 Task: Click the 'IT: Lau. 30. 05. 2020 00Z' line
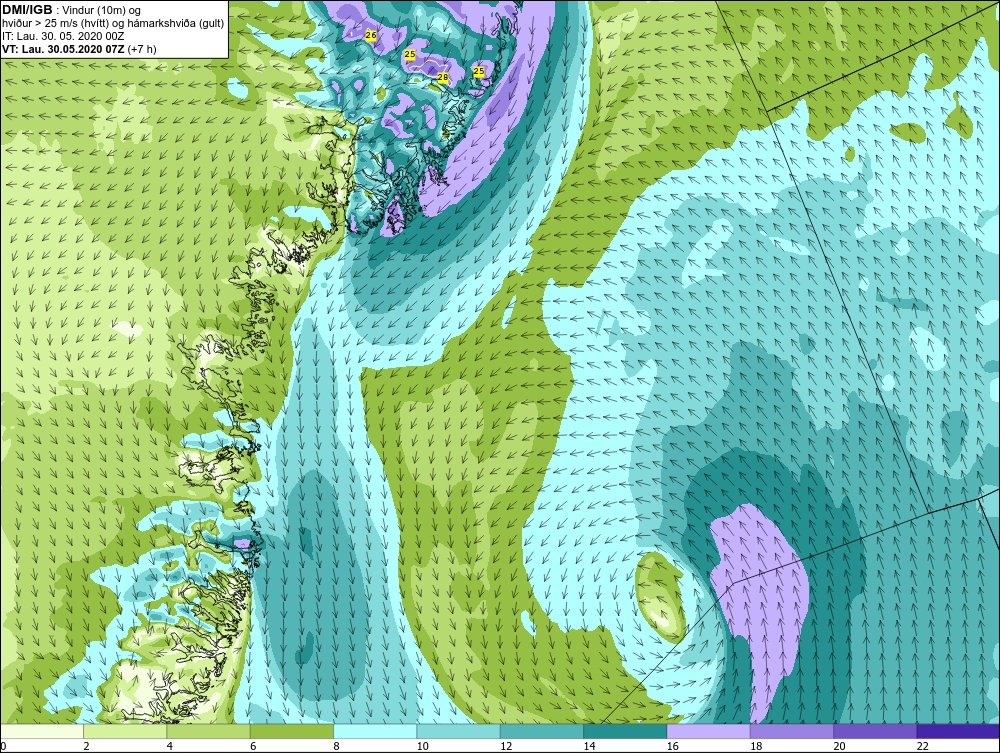point(63,36)
